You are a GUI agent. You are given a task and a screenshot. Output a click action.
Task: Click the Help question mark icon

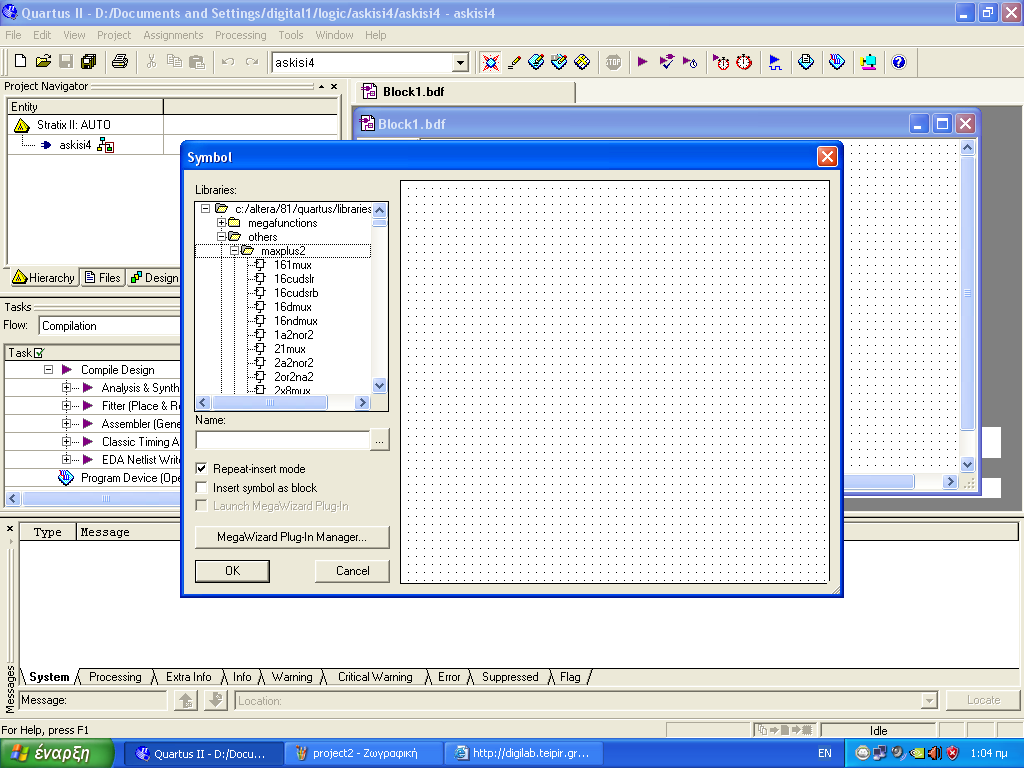tap(899, 62)
